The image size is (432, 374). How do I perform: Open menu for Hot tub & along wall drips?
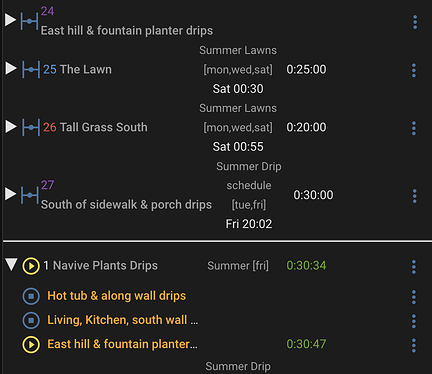[414, 297]
